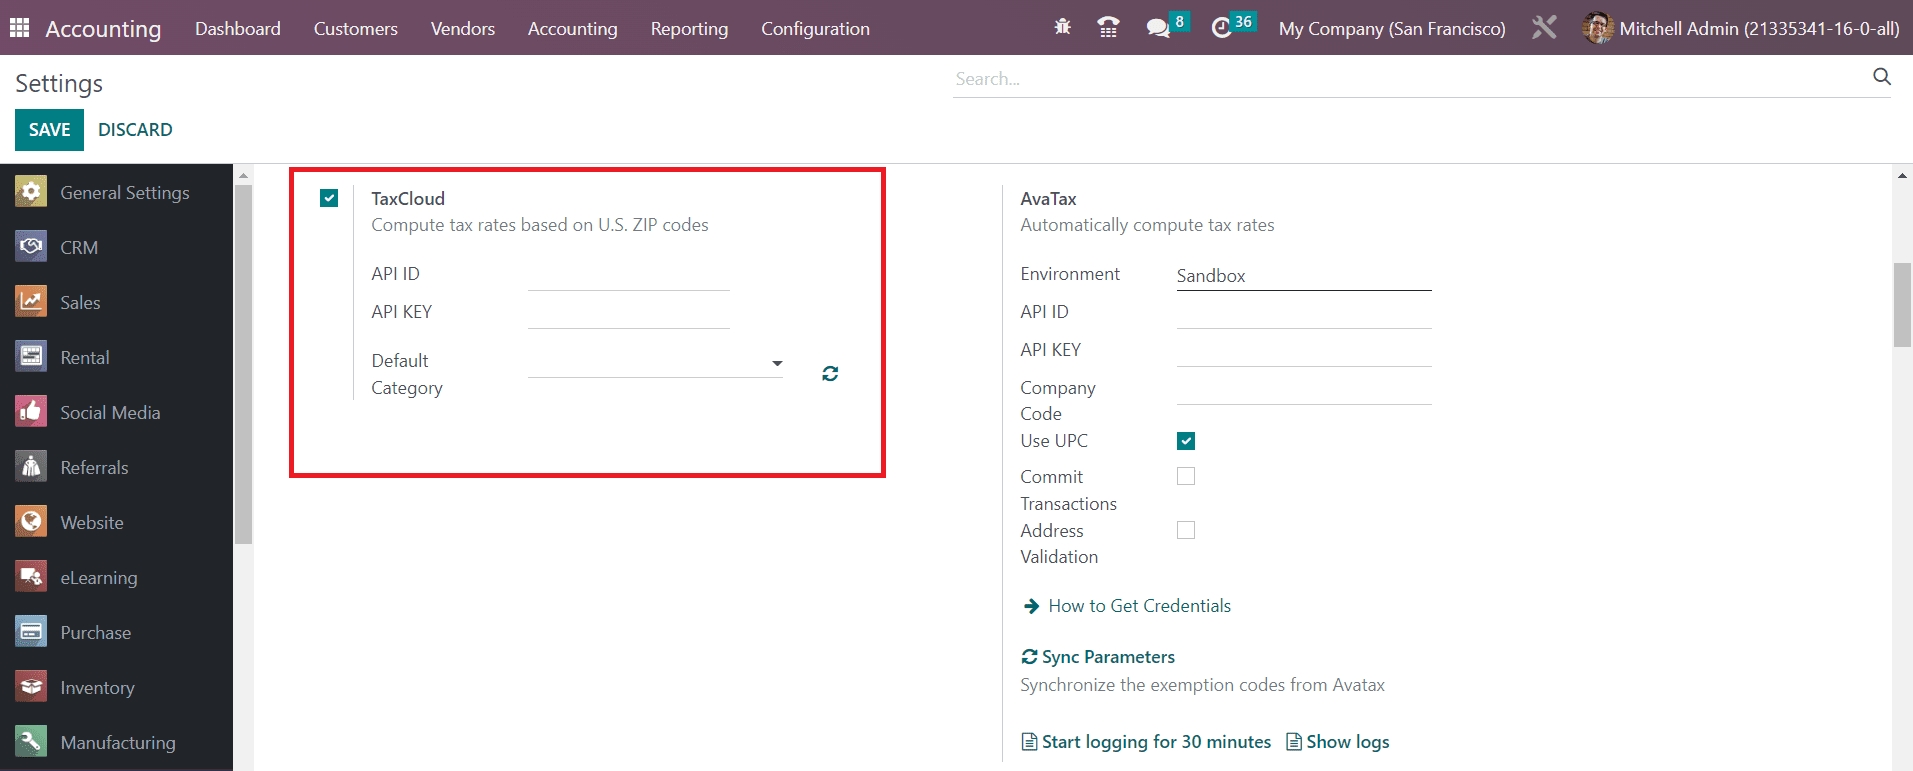Uncheck the TaxCloud checkbox

329,198
